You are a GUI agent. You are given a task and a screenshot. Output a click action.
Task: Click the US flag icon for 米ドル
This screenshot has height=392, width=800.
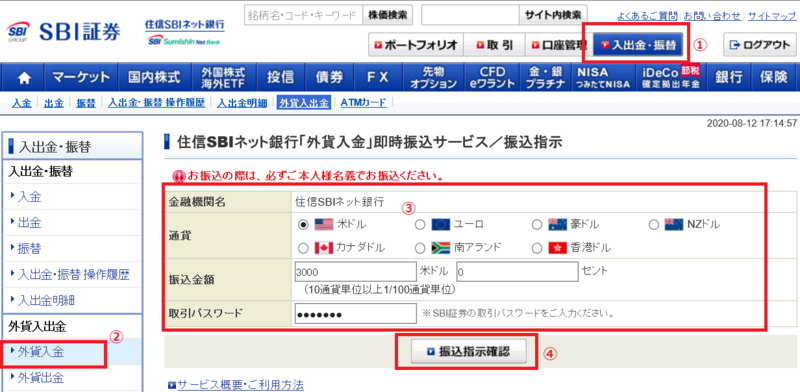pyautogui.click(x=323, y=224)
